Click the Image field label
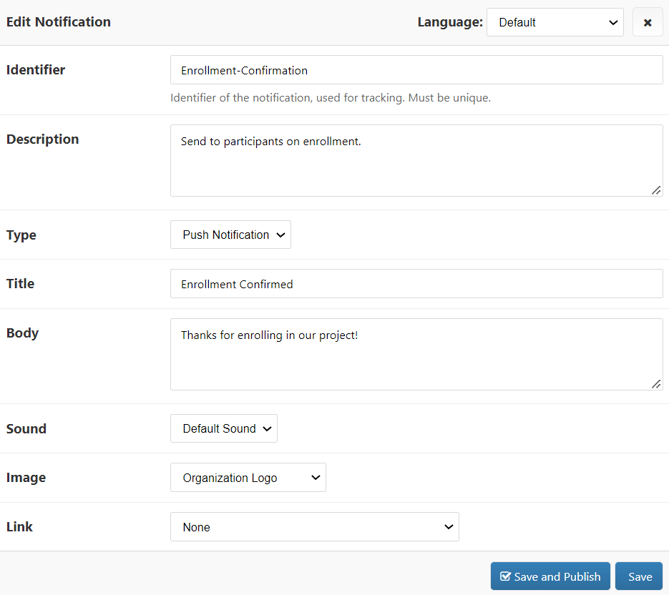Viewport: 669px width, 595px height. (27, 478)
